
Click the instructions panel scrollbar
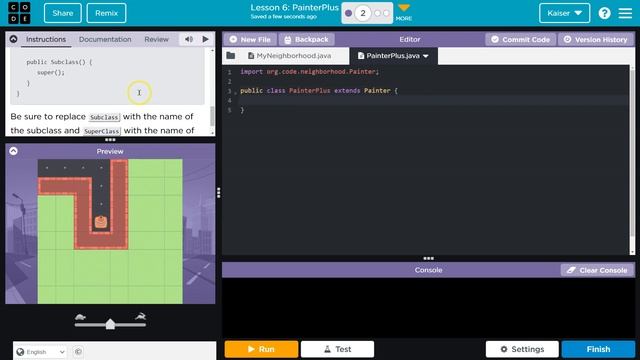pyautogui.click(x=212, y=116)
